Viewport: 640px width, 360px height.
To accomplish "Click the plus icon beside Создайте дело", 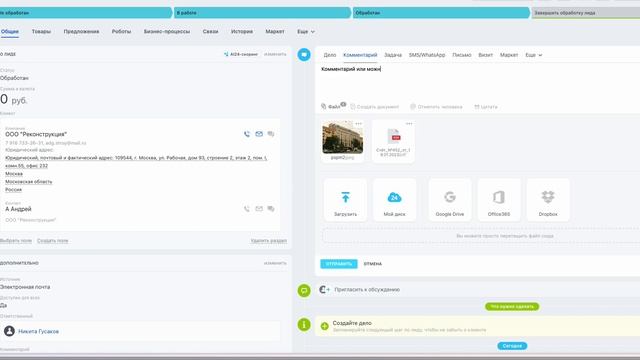I will [324, 326].
